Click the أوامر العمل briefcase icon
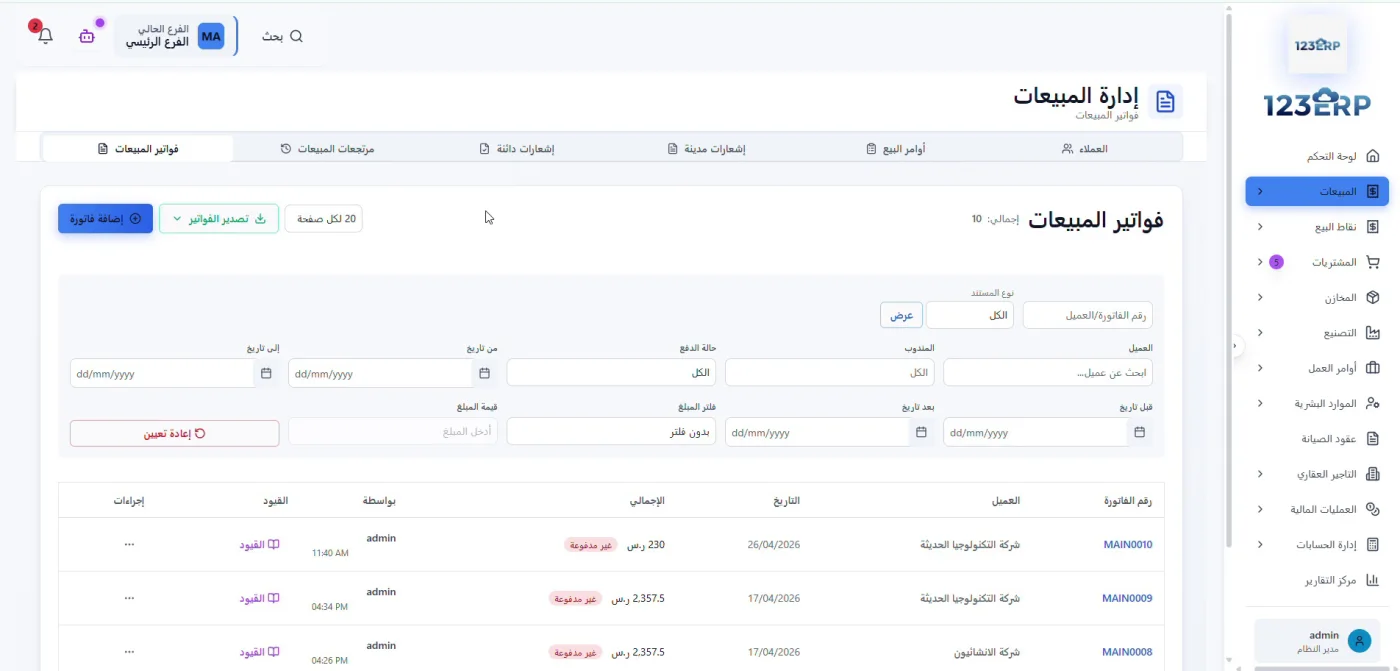Image resolution: width=1400 pixels, height=671 pixels. pos(1373,368)
